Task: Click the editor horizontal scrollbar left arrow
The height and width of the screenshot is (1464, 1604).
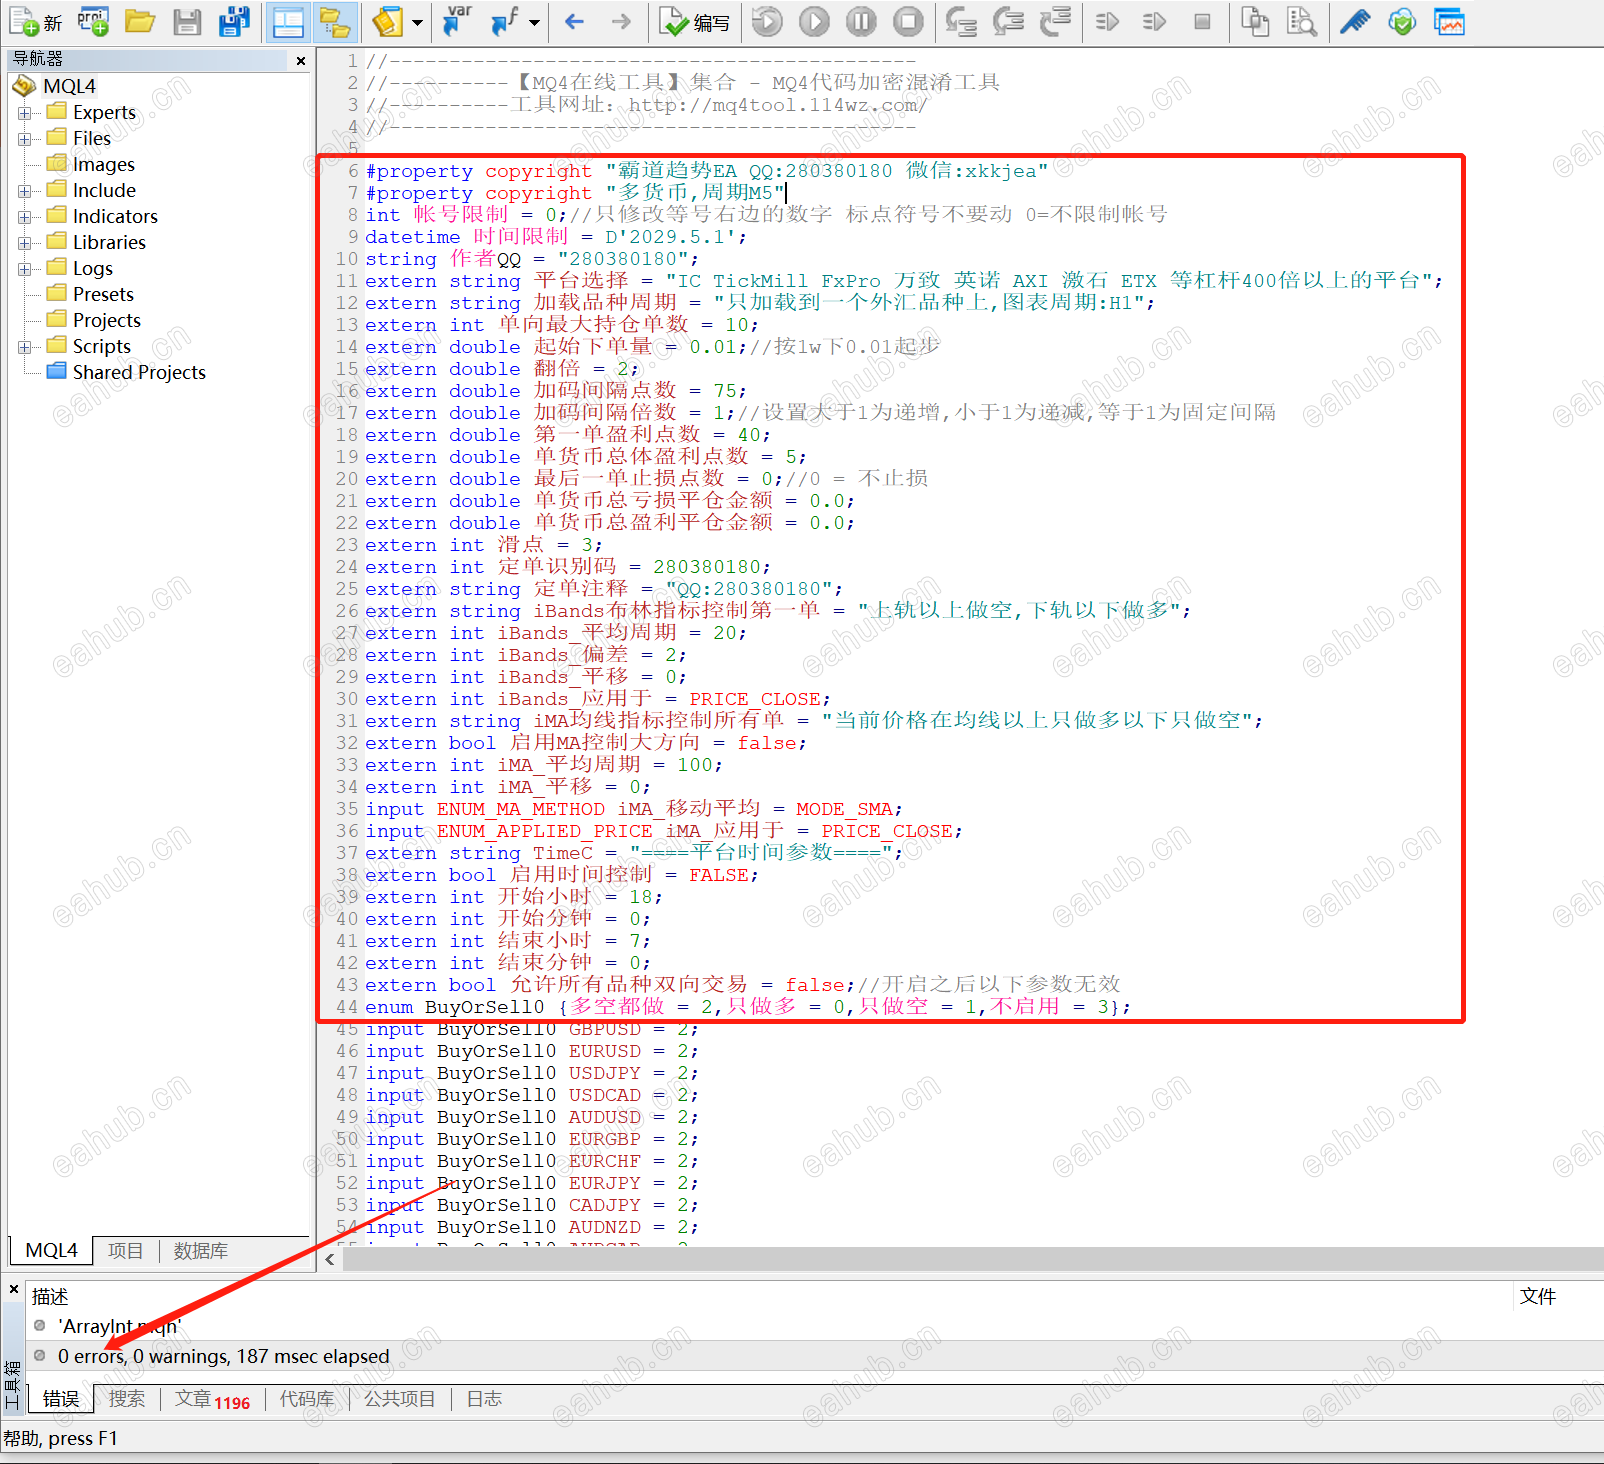Action: coord(330,1260)
